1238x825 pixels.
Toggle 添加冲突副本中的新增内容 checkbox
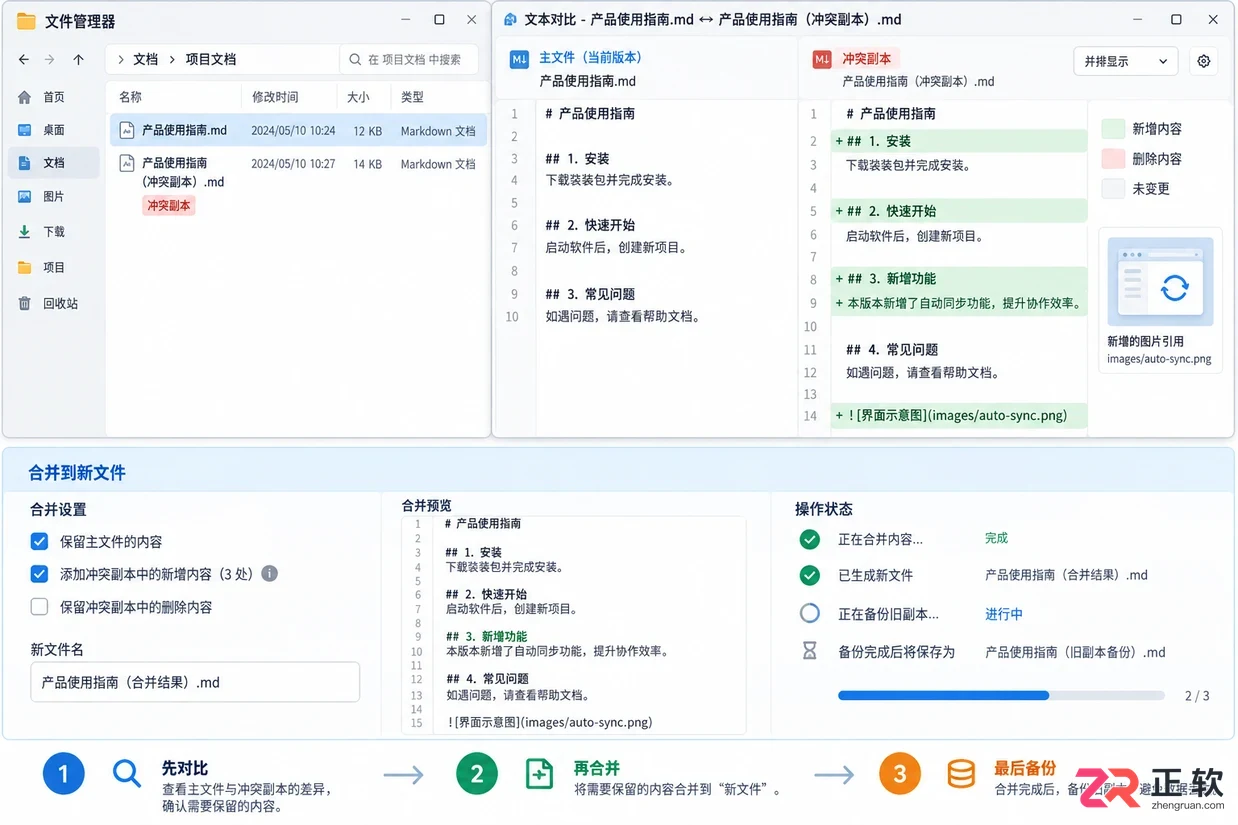pos(40,574)
